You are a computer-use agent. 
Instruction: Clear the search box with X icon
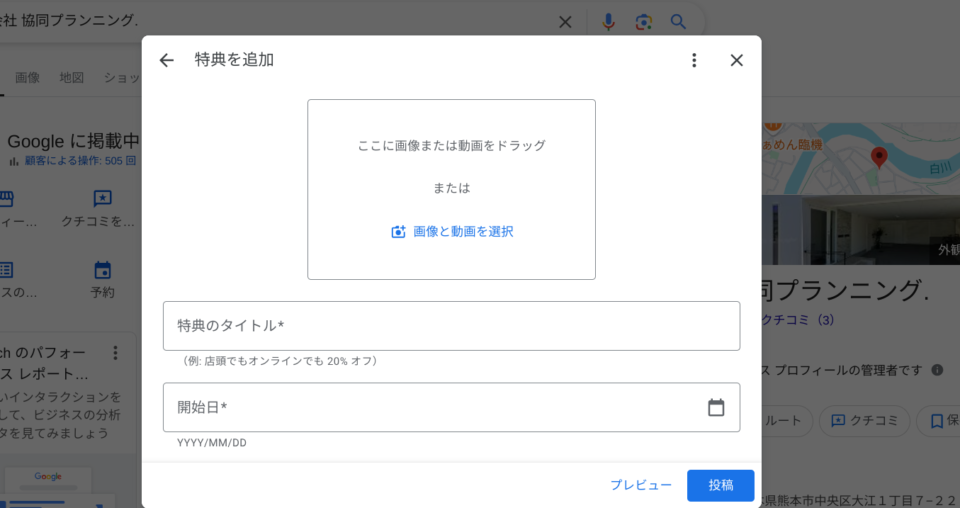coord(565,22)
